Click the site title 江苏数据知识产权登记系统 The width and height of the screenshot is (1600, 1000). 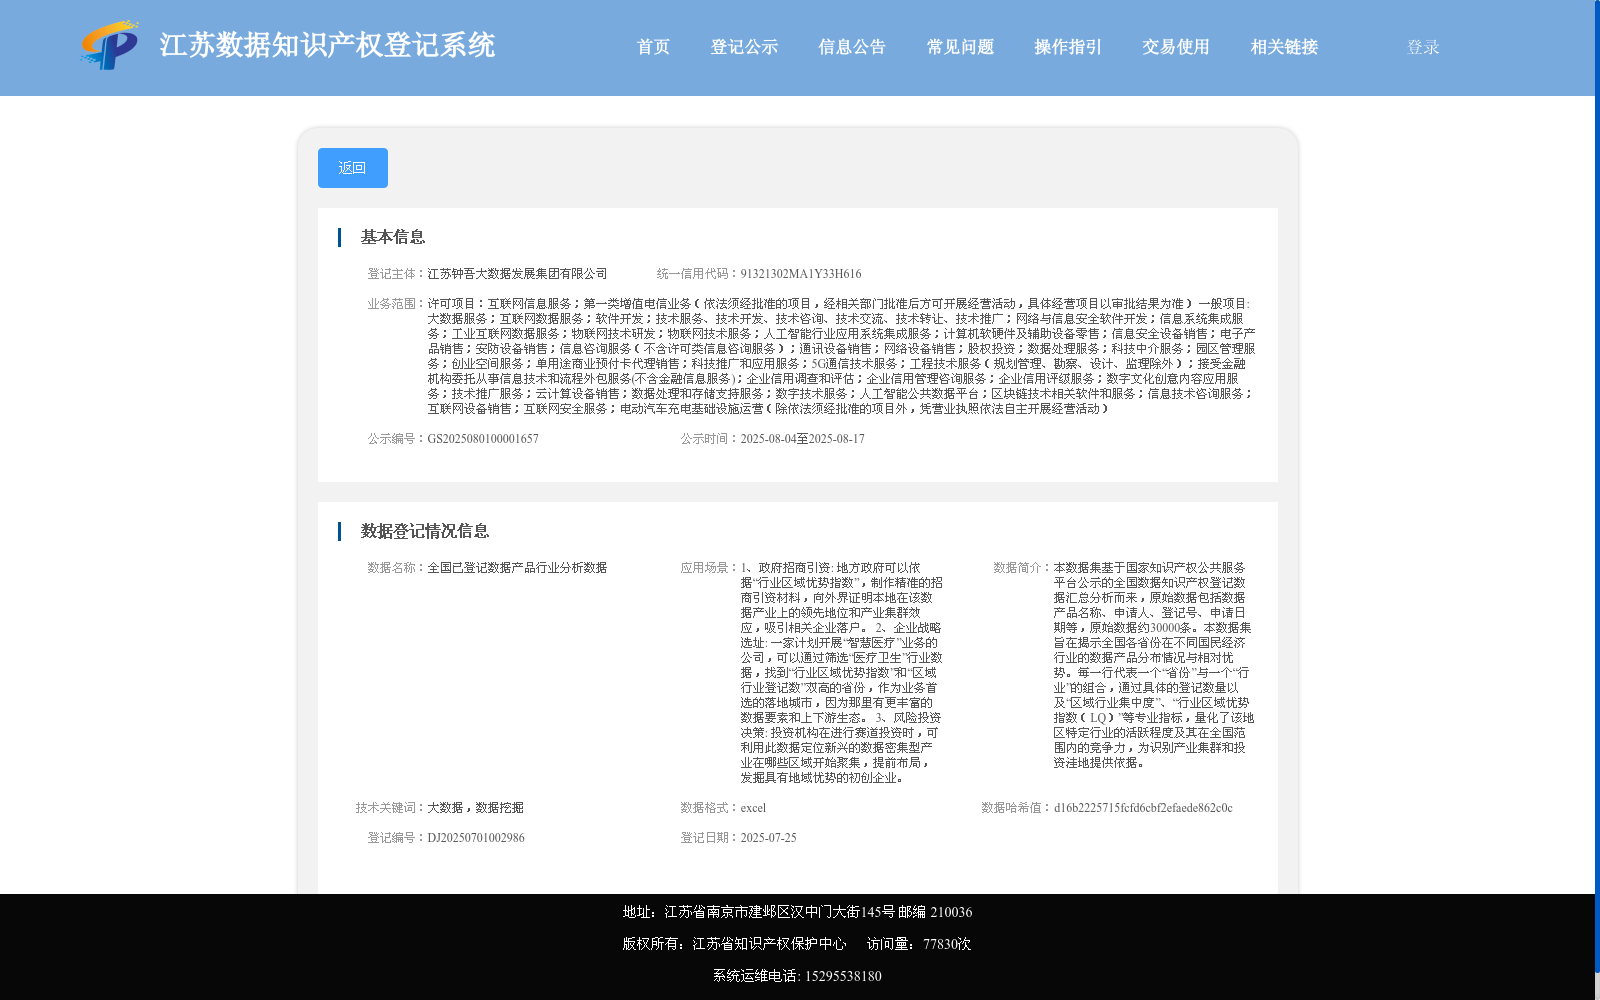[327, 45]
